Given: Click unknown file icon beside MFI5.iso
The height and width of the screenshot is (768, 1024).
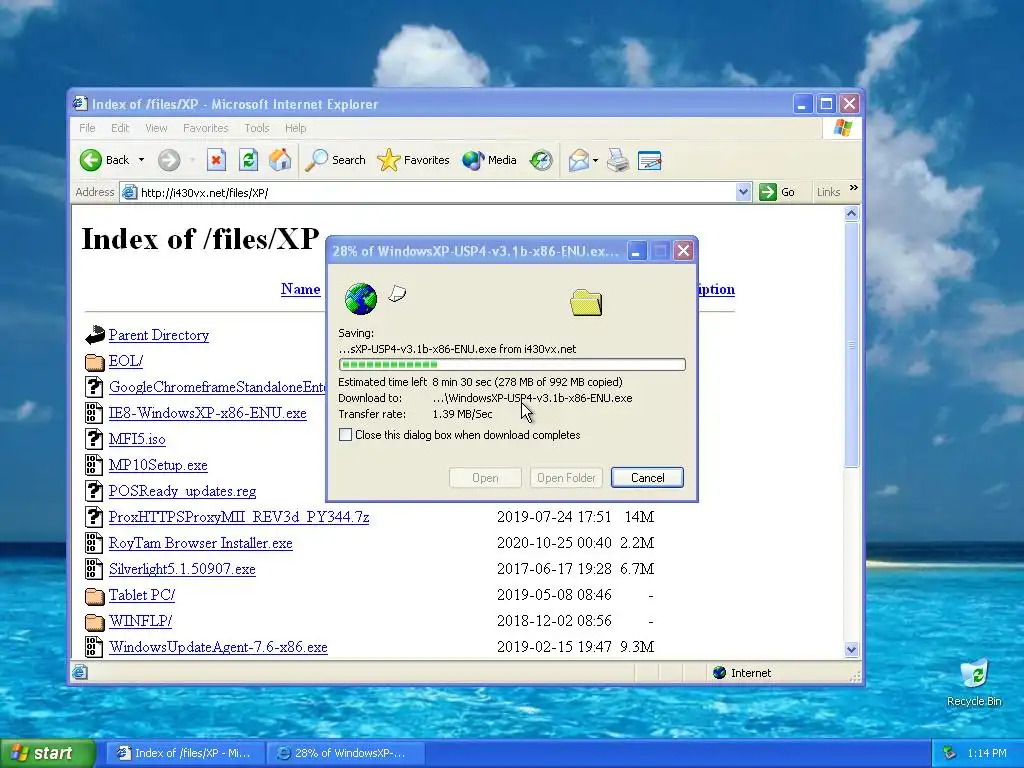Looking at the screenshot, I should pyautogui.click(x=94, y=439).
